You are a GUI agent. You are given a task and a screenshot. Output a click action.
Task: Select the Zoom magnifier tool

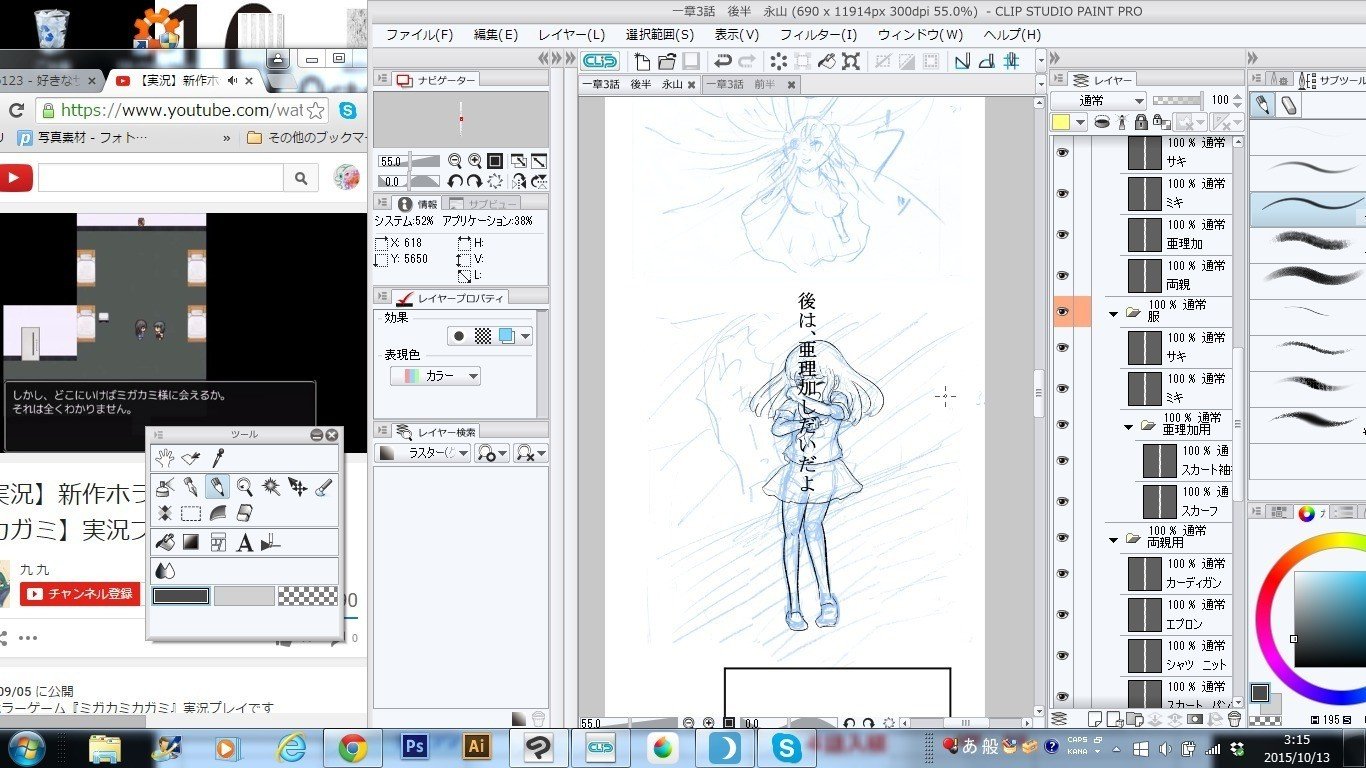[244, 487]
